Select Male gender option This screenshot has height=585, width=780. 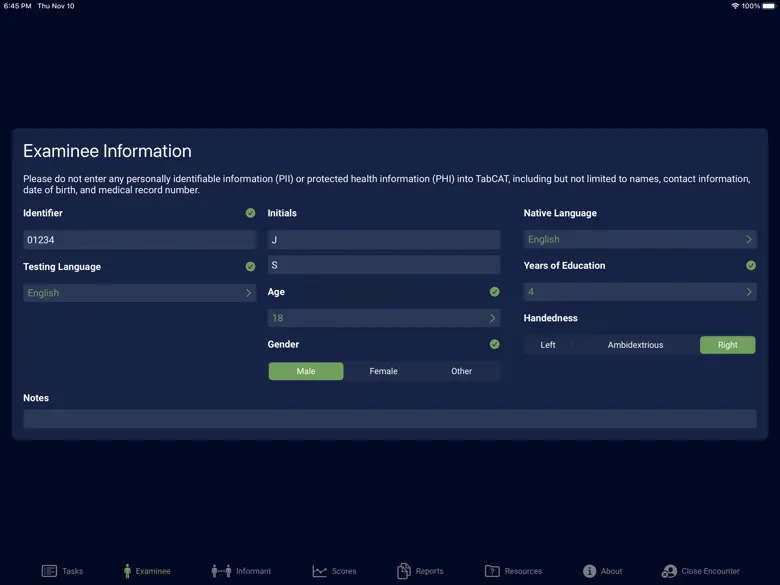pos(306,371)
